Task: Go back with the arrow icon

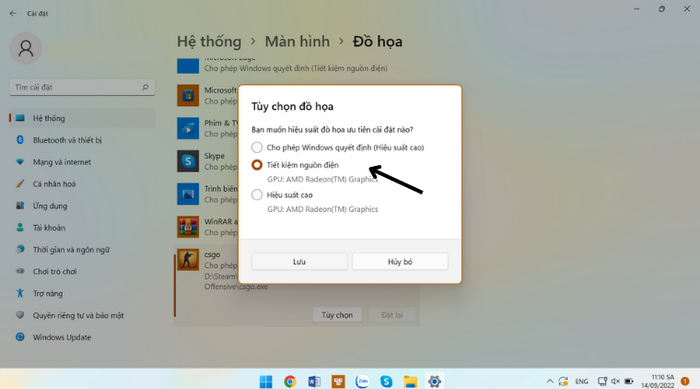Action: point(13,13)
